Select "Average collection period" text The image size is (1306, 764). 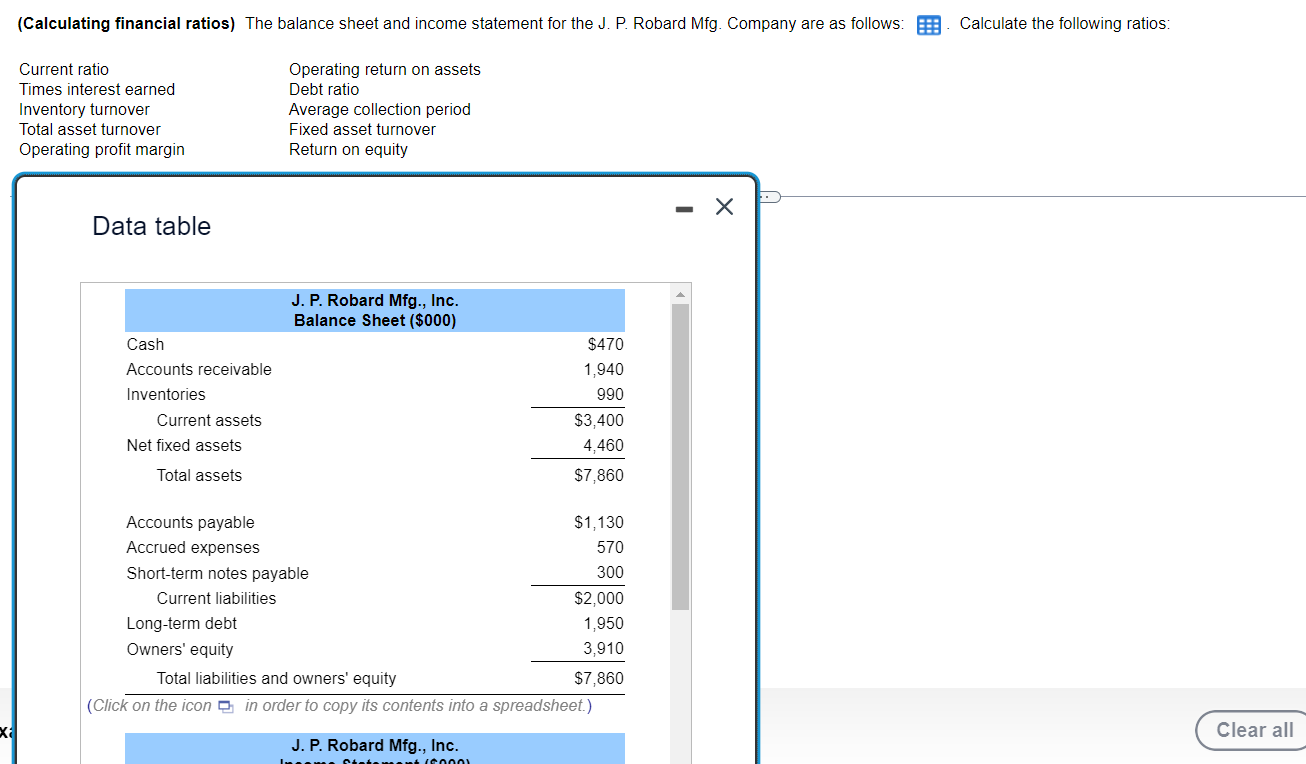point(379,109)
